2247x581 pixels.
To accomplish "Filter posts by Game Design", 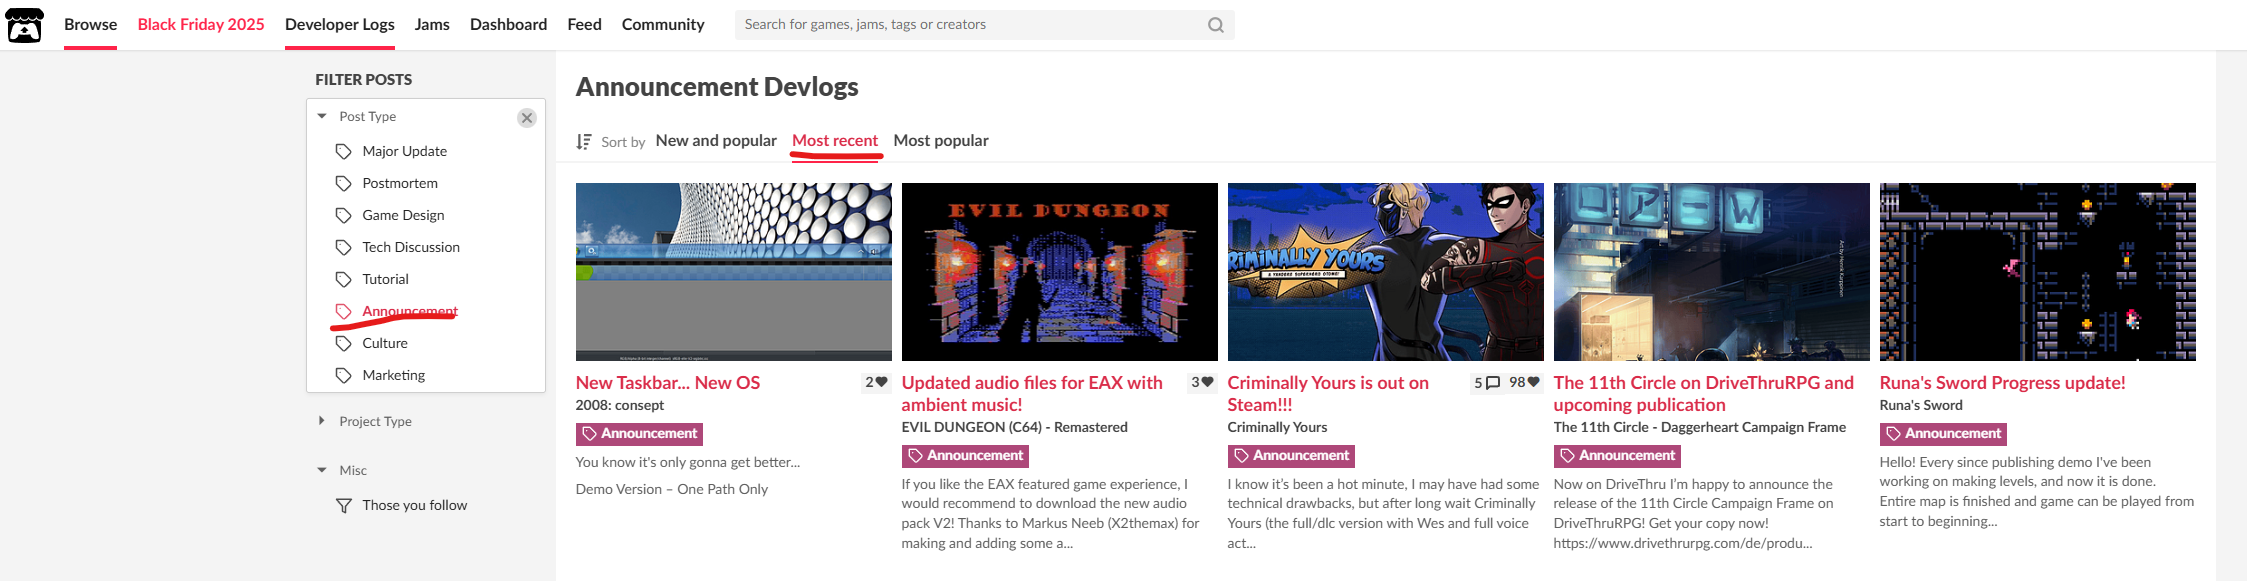I will click(x=403, y=215).
